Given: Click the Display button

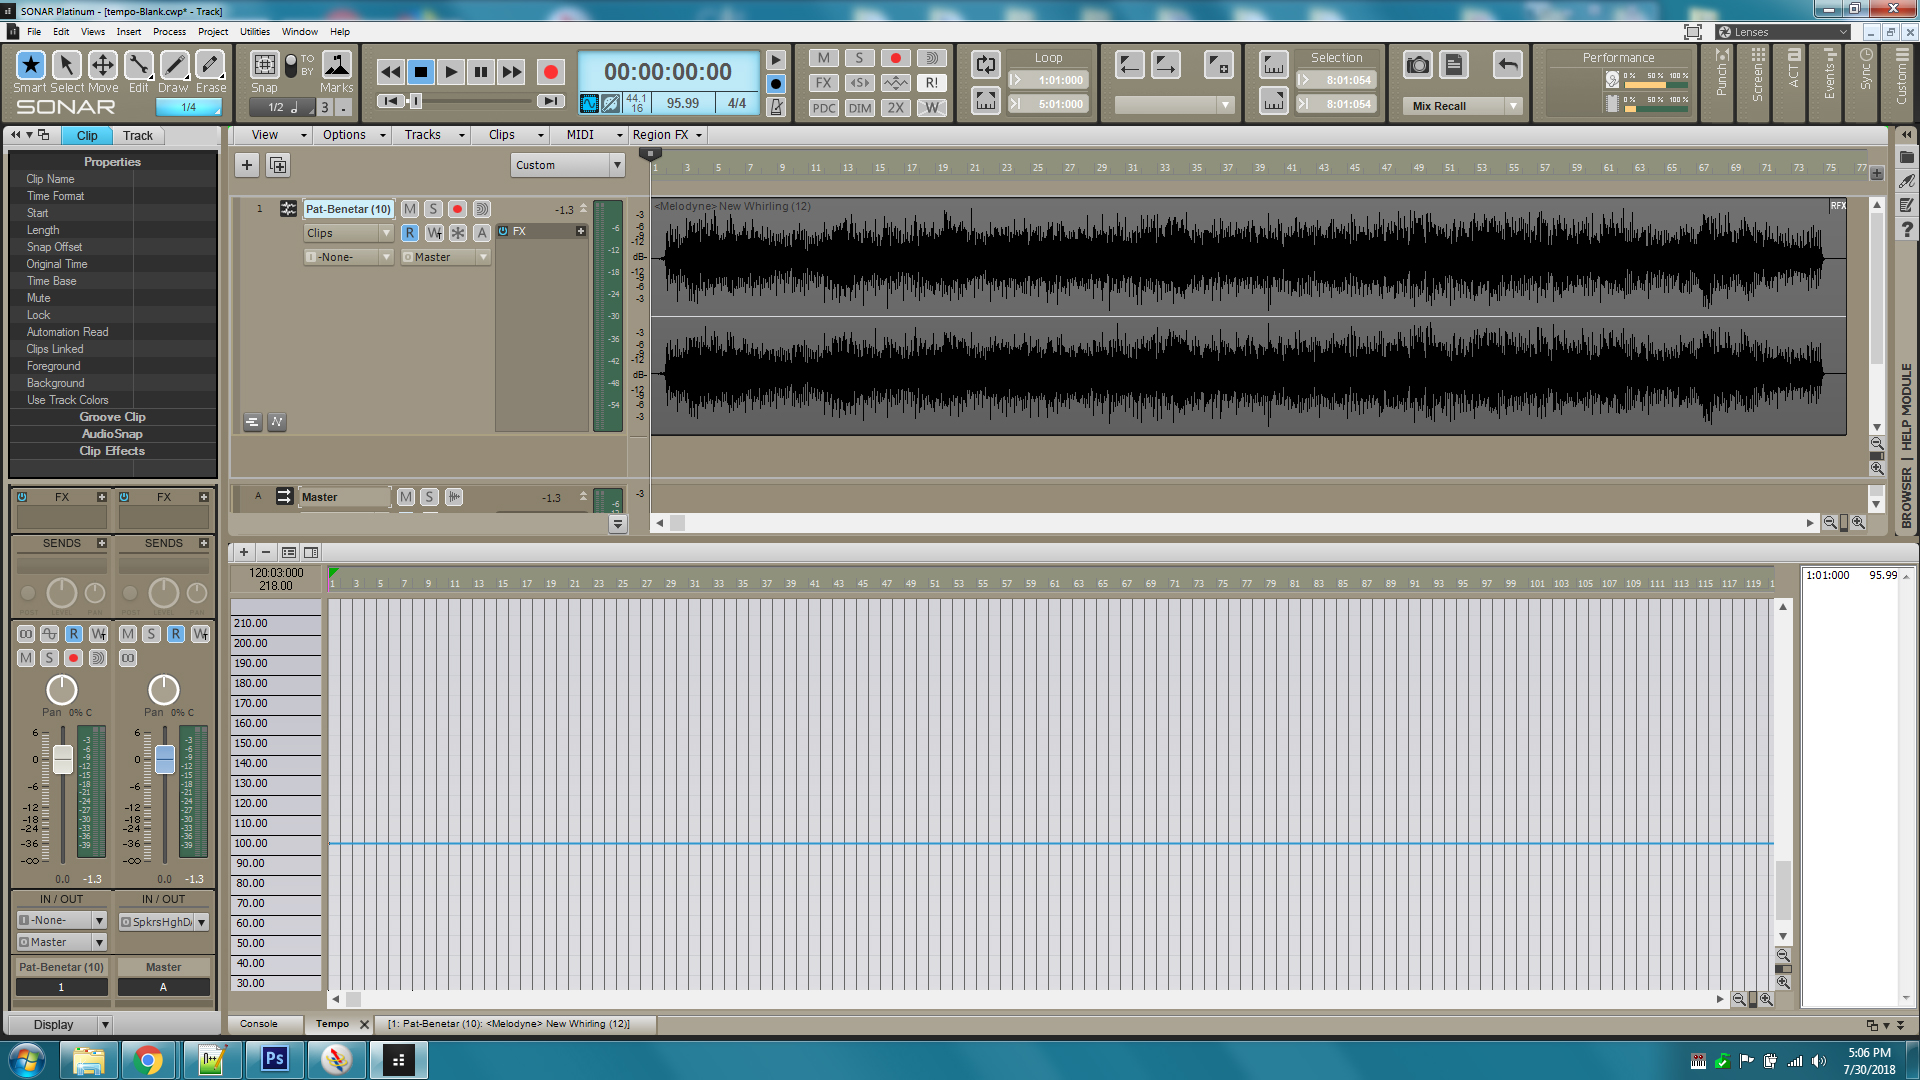Looking at the screenshot, I should tap(53, 1024).
